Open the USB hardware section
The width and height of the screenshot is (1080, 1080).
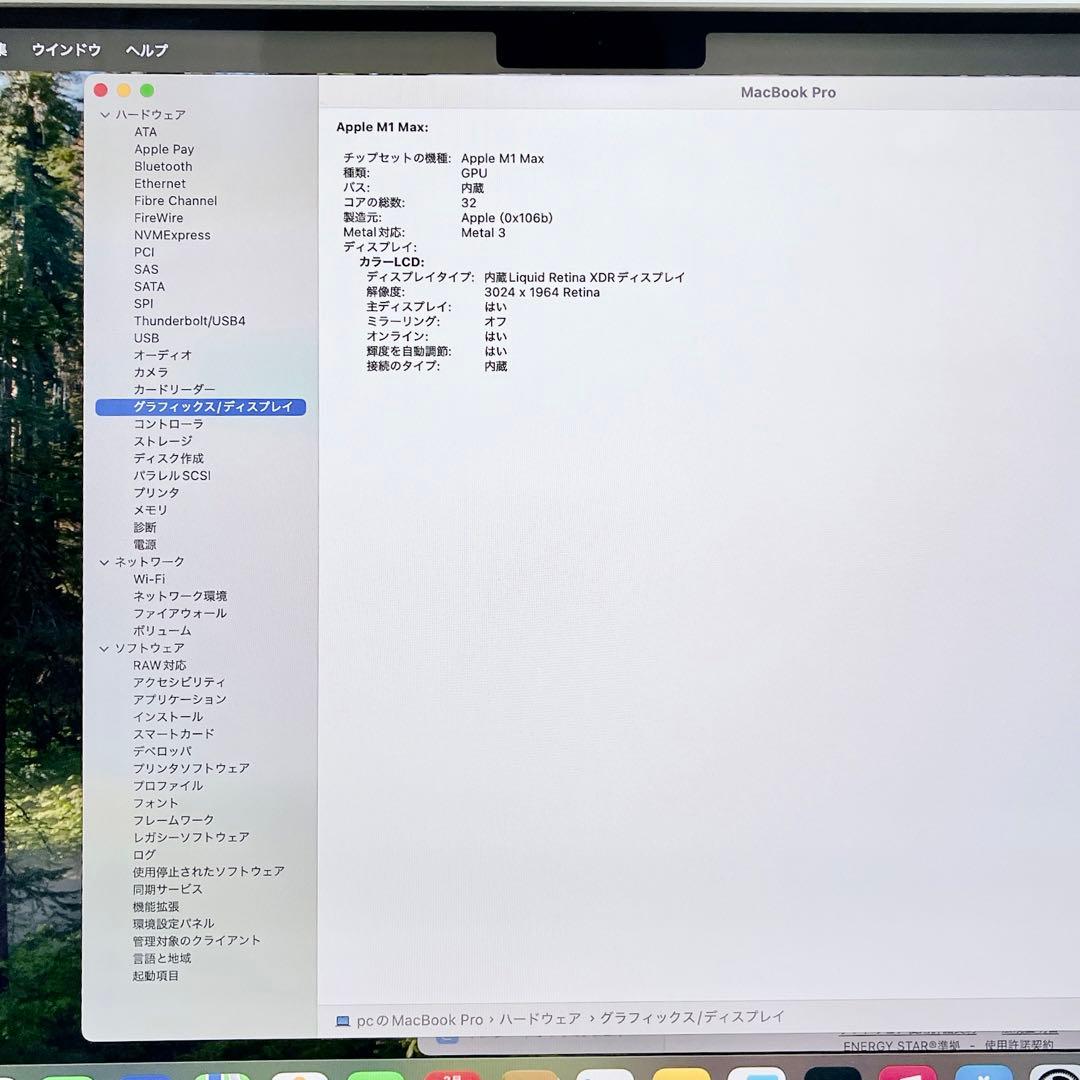(x=146, y=338)
